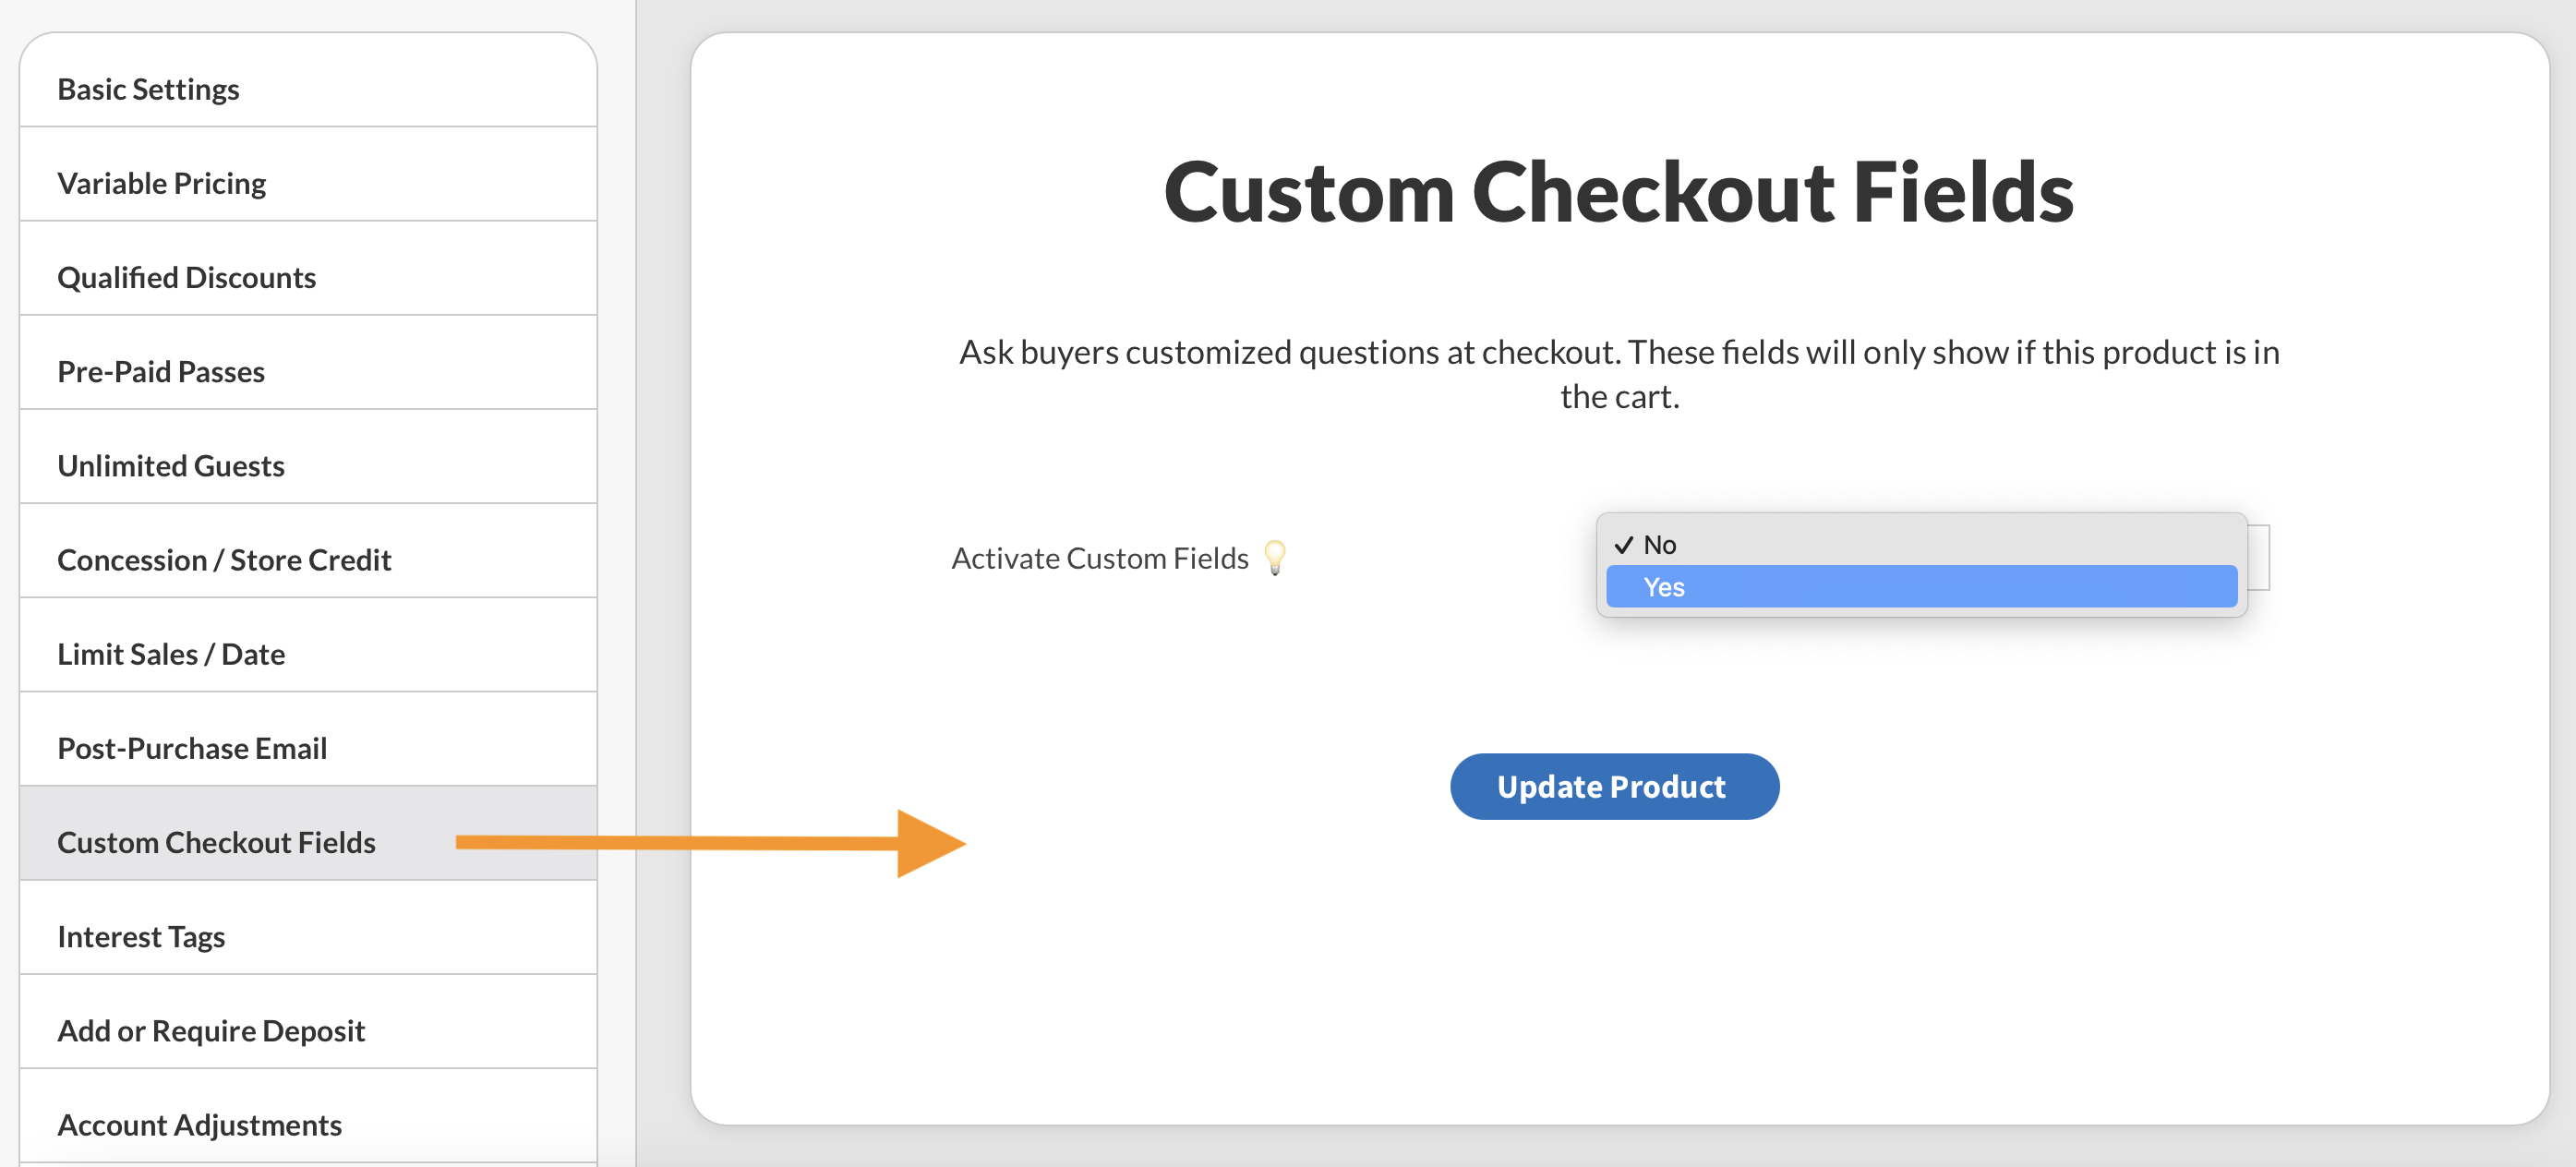The height and width of the screenshot is (1167, 2576).
Task: Switch to Pre-Paid Passes
Action: 161,371
